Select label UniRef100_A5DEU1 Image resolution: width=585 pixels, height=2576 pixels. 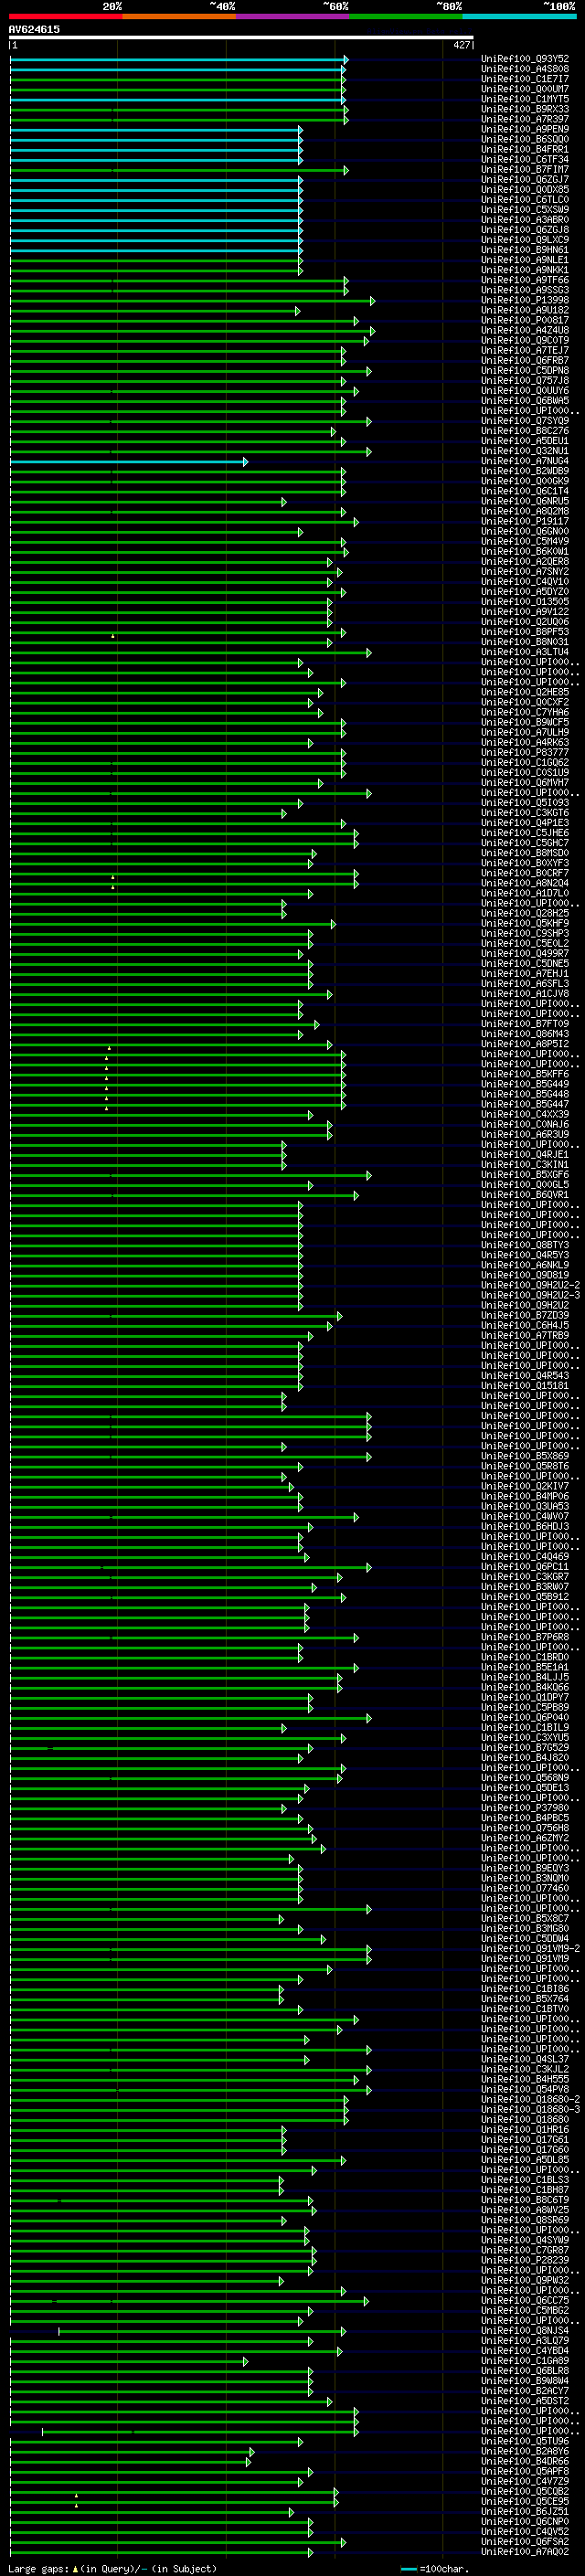pos(525,441)
